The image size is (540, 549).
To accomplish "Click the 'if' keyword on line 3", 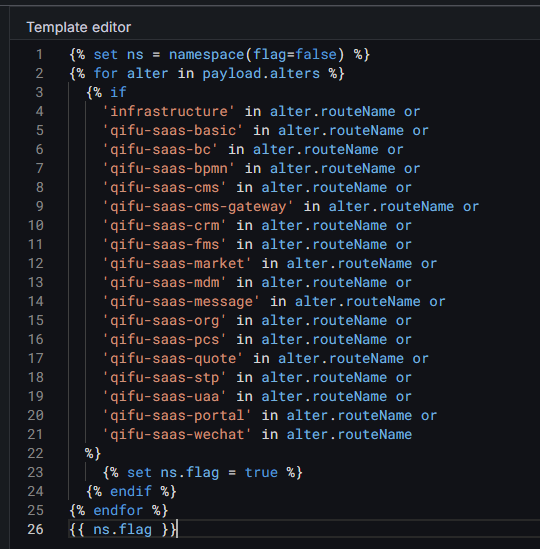I will tap(118, 92).
